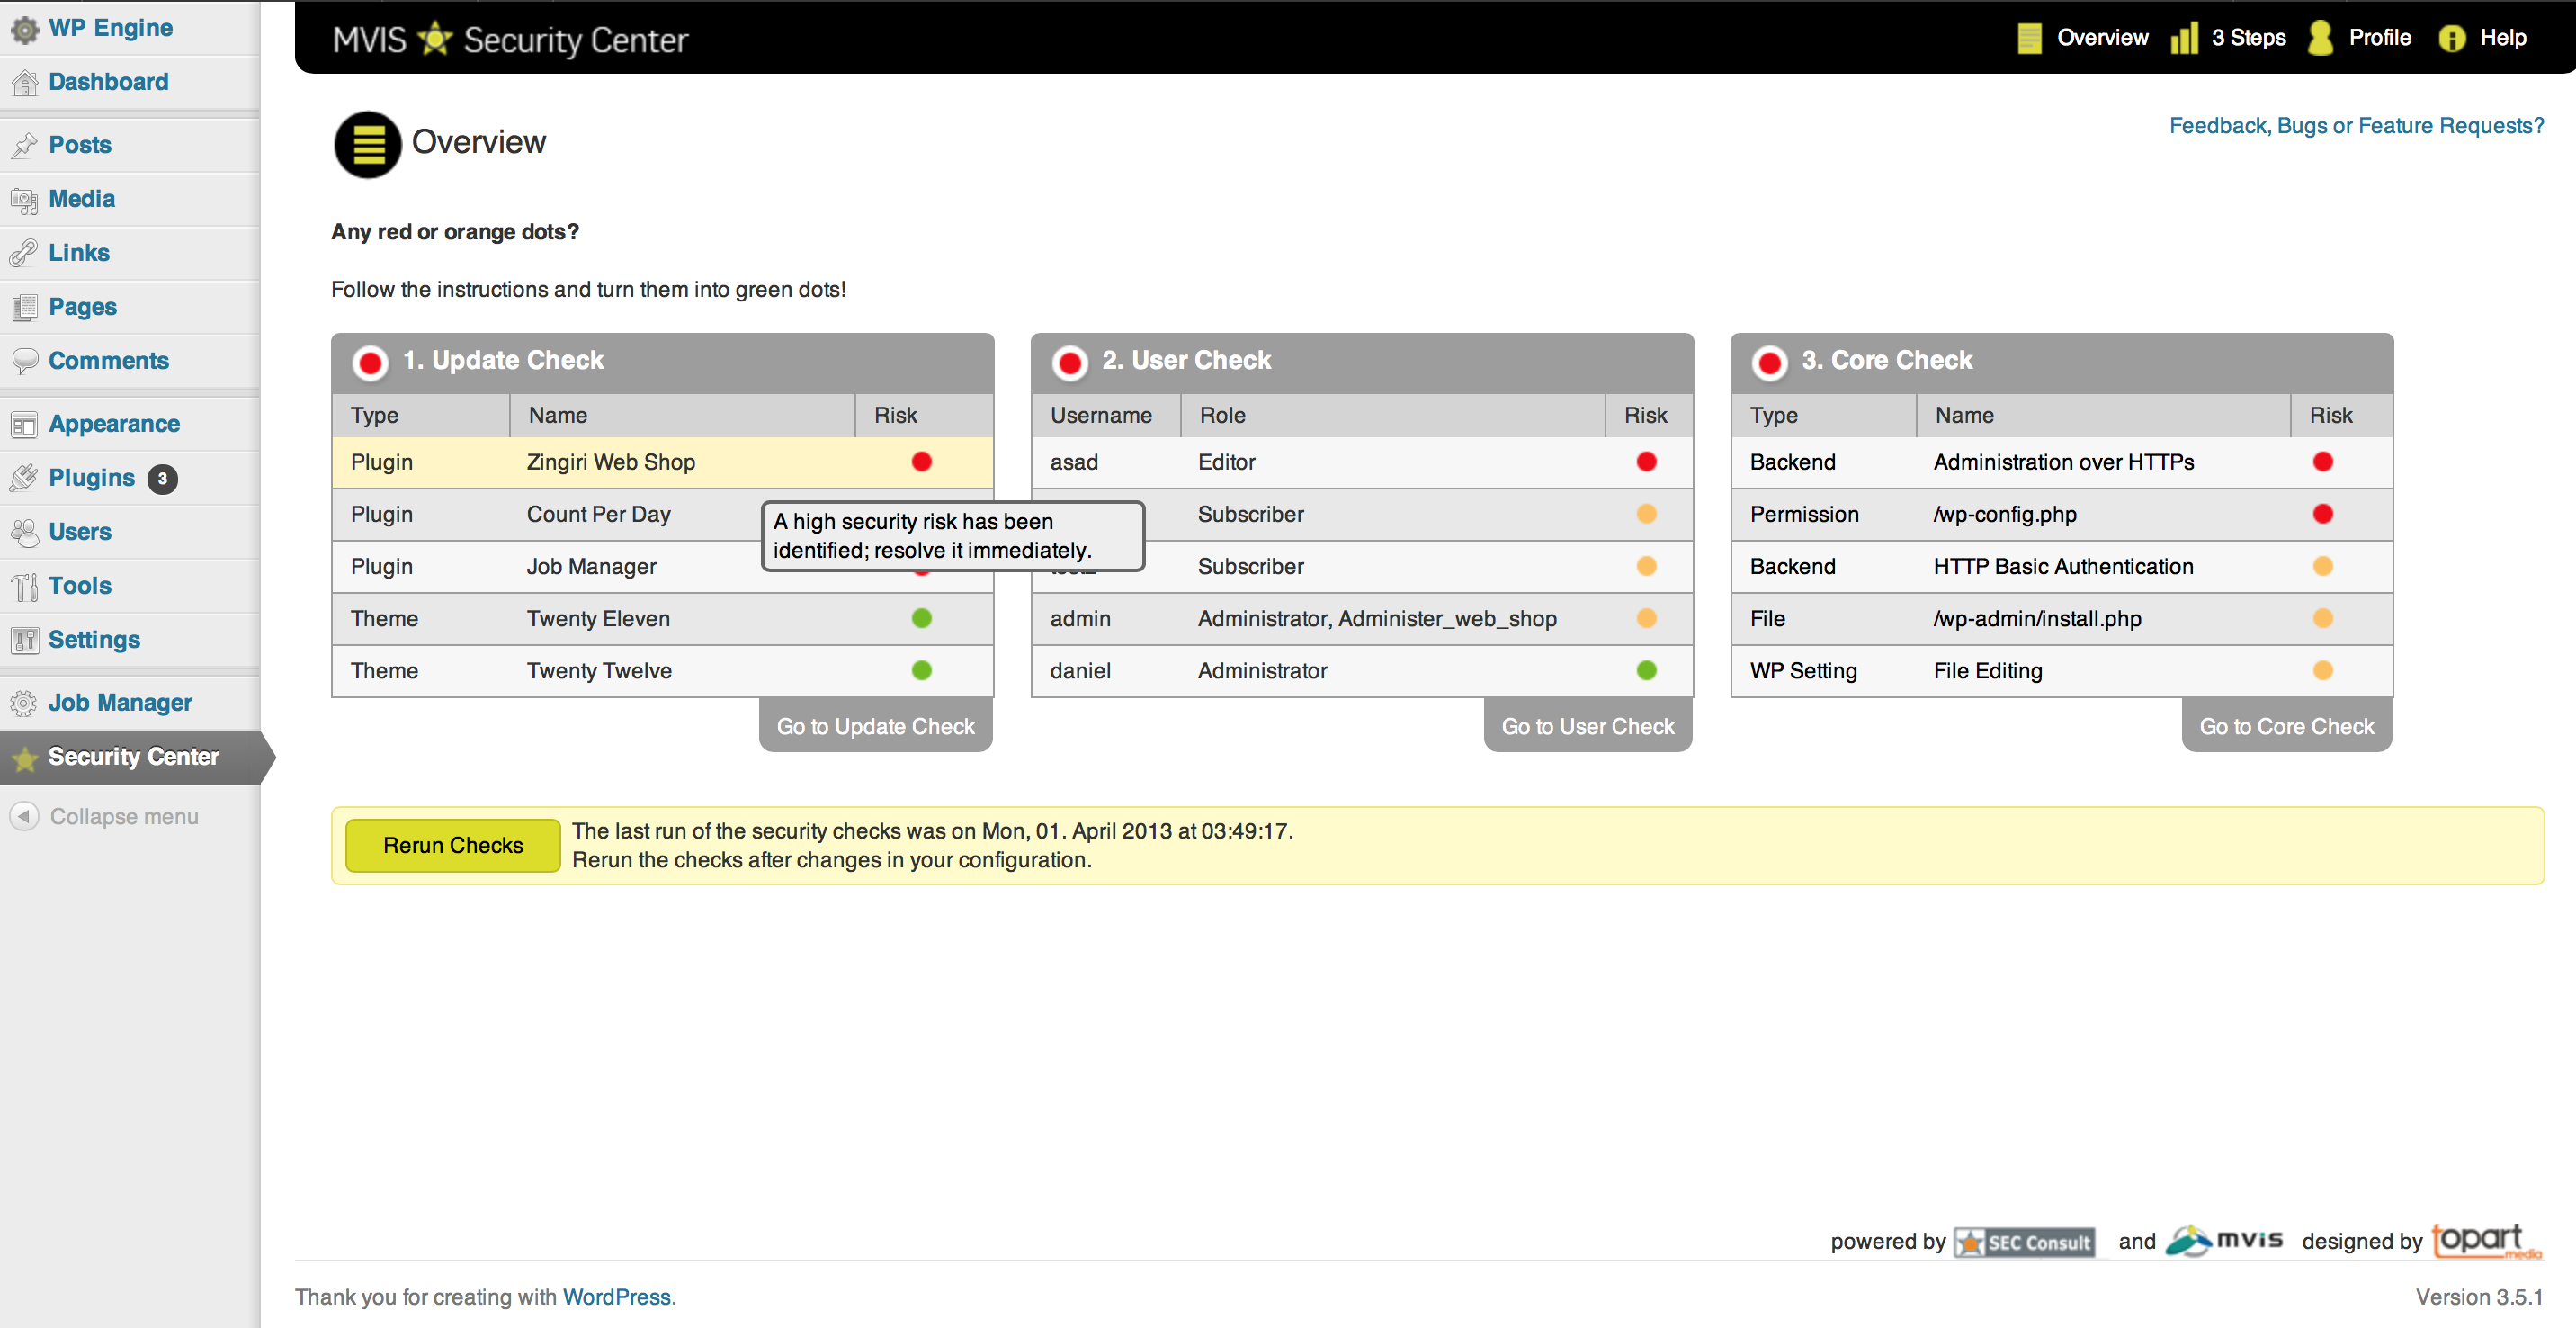This screenshot has height=1328, width=2576.
Task: Click admin user orange risk dot
Action: point(1646,618)
